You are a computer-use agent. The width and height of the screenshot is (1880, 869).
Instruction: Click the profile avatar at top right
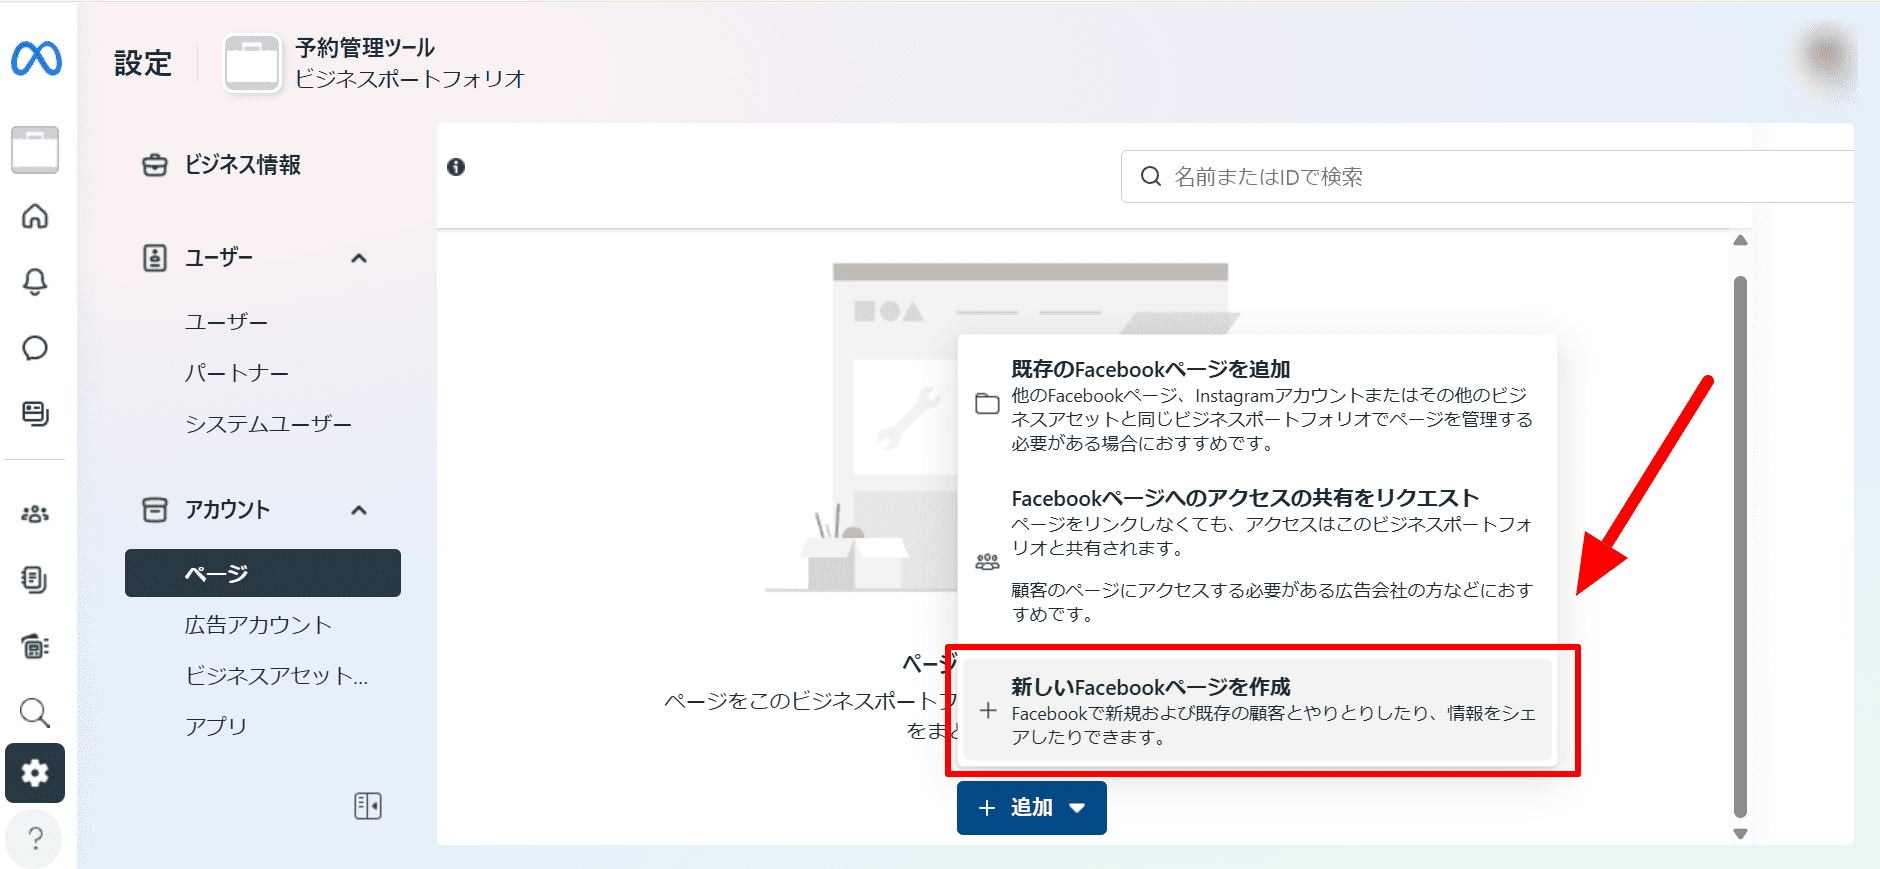point(1826,56)
